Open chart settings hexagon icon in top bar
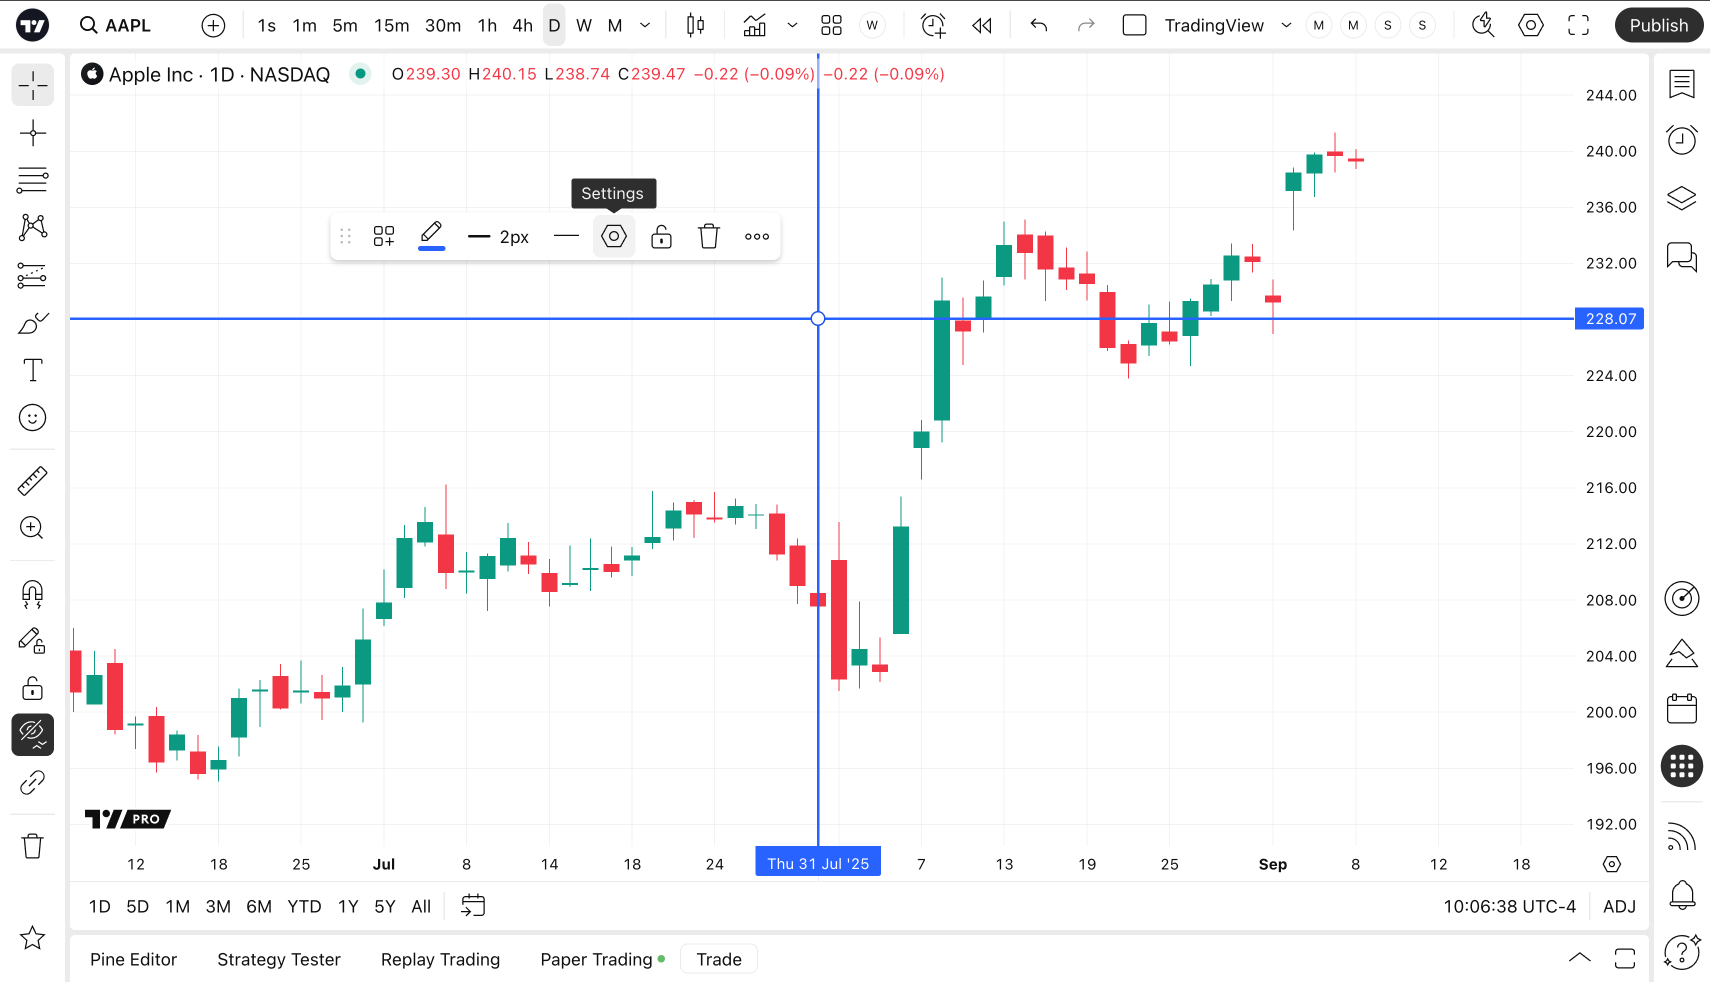Screen dimensions: 1716x985 point(1531,26)
